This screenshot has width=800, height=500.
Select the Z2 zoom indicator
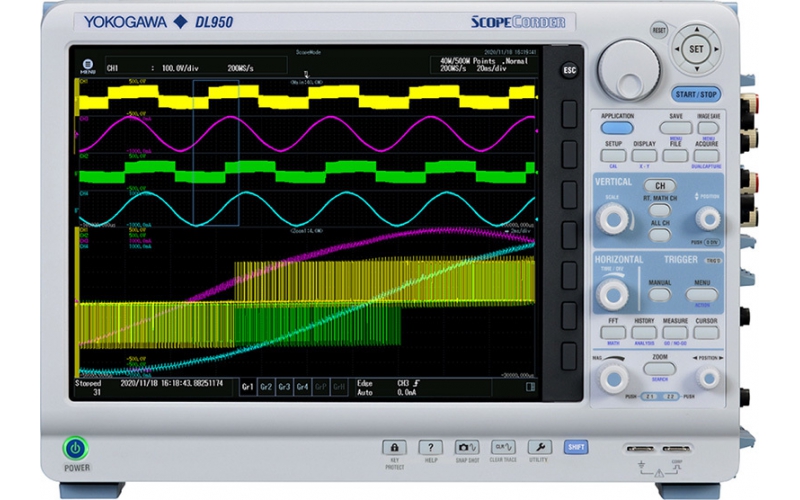[670, 396]
